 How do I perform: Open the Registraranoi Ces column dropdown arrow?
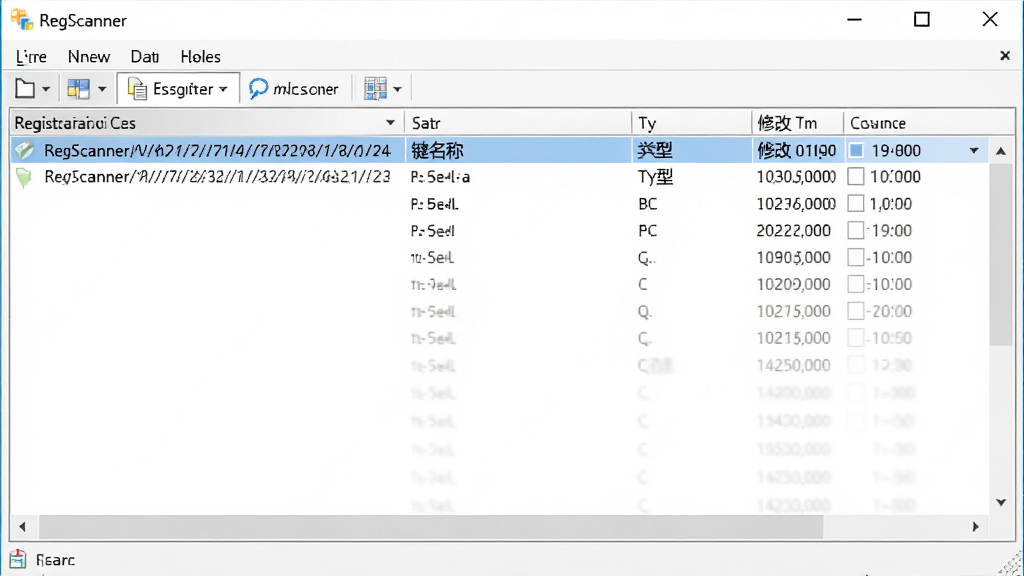[390, 123]
